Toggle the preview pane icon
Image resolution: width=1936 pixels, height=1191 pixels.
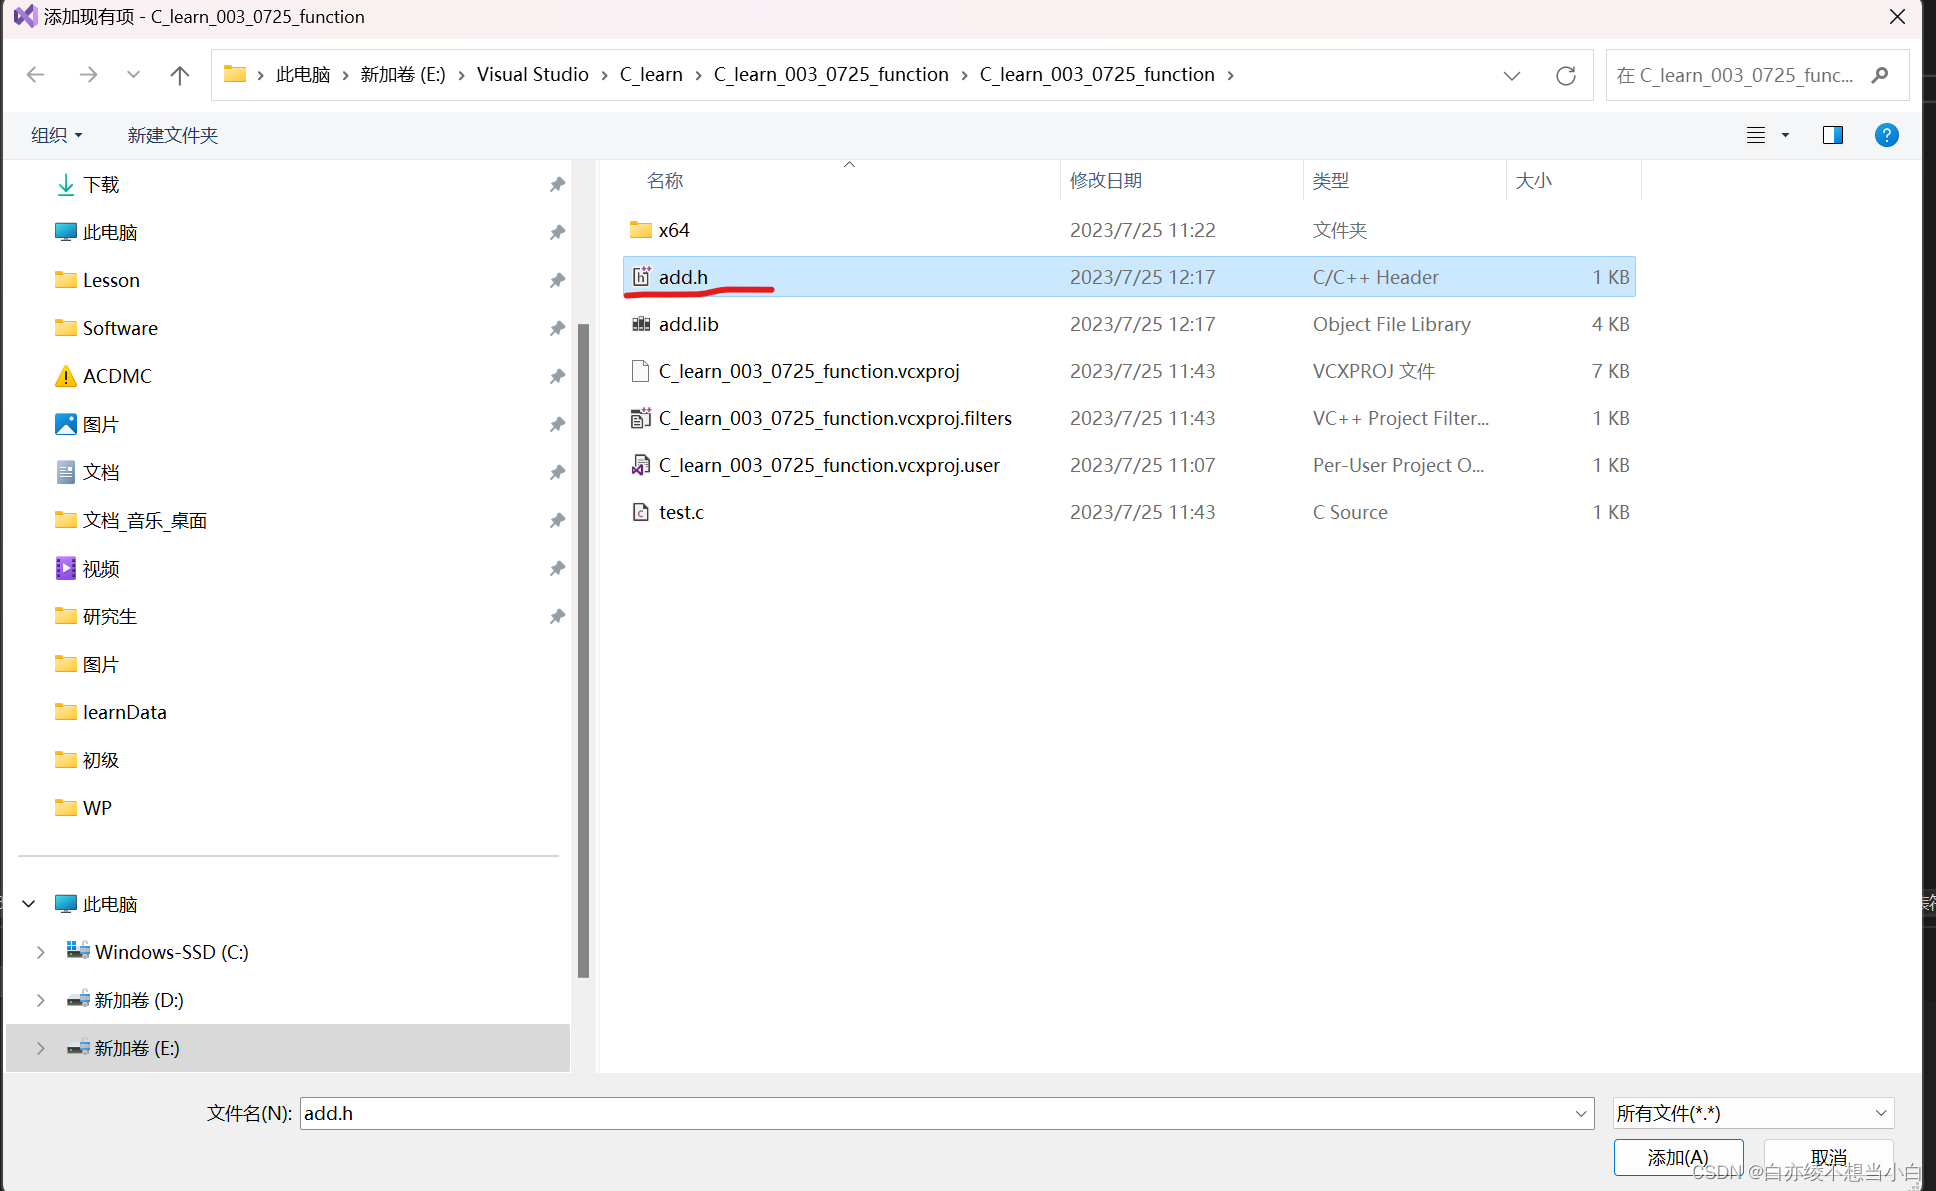pos(1832,135)
